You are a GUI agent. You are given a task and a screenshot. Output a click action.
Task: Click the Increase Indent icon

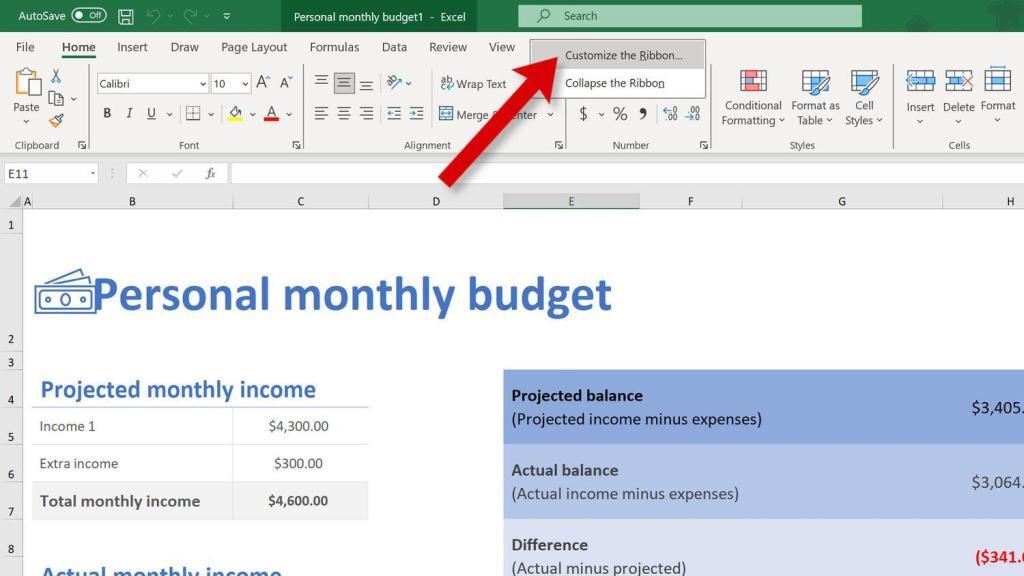click(x=416, y=114)
